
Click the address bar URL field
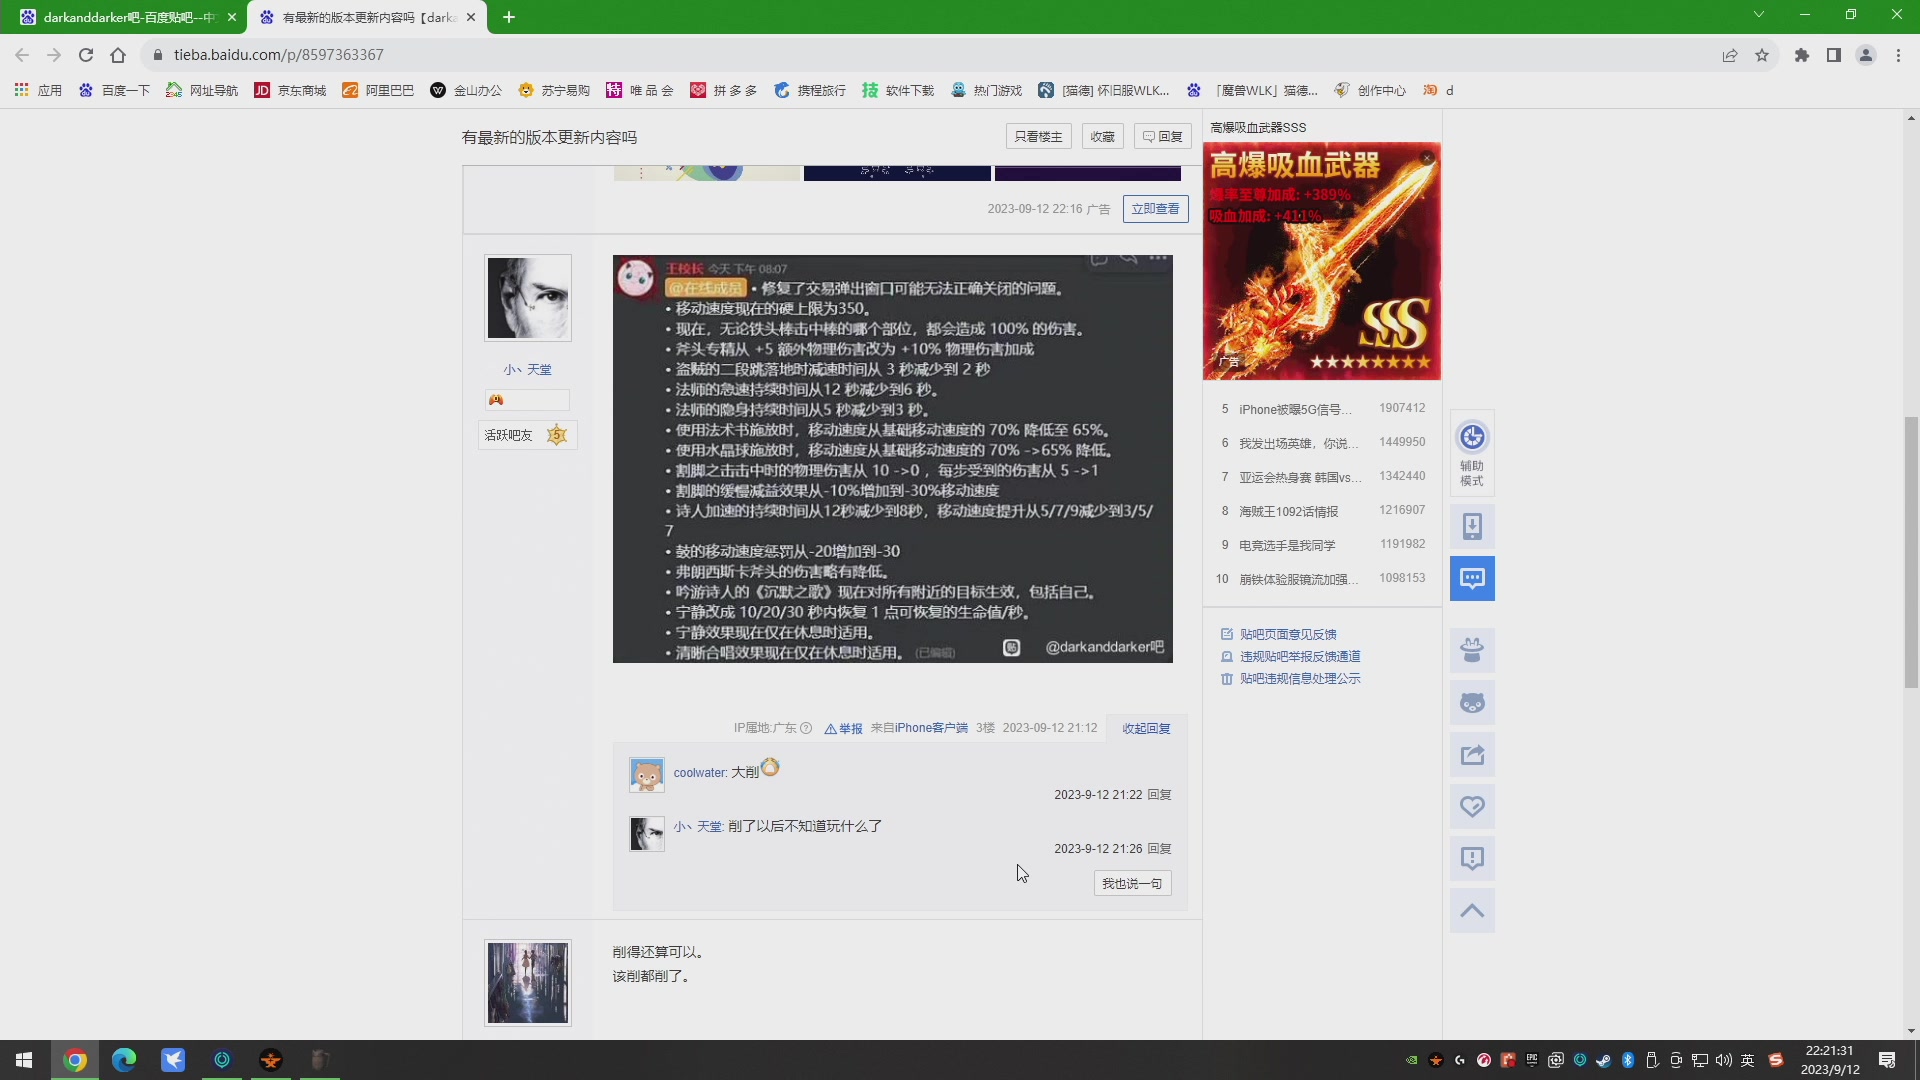pyautogui.click(x=930, y=55)
